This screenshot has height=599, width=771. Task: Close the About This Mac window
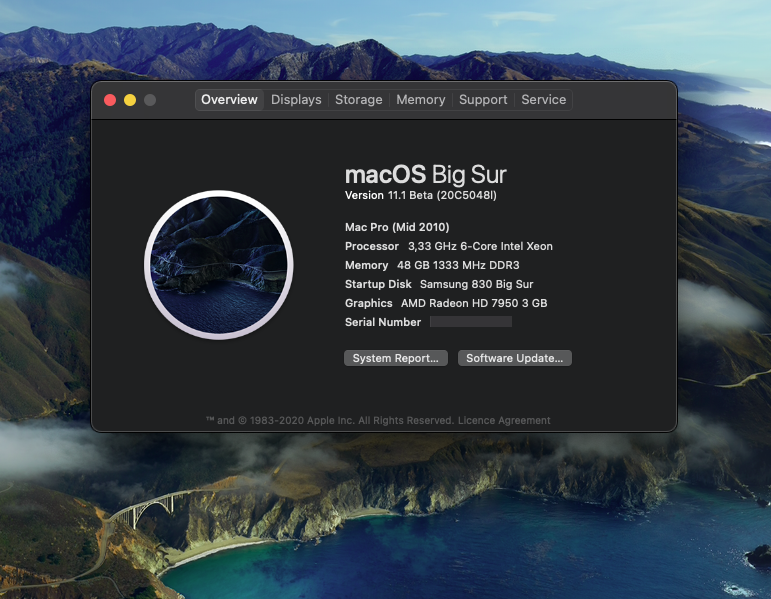[110, 100]
